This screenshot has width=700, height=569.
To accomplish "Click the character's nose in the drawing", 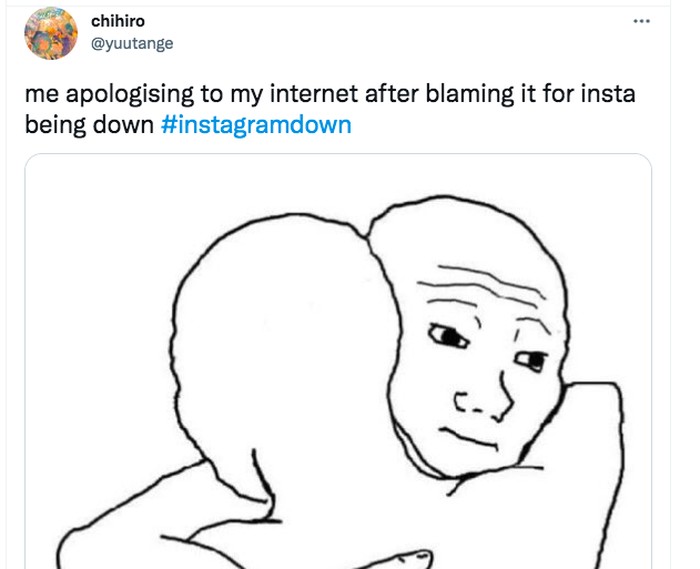I will click(x=484, y=399).
